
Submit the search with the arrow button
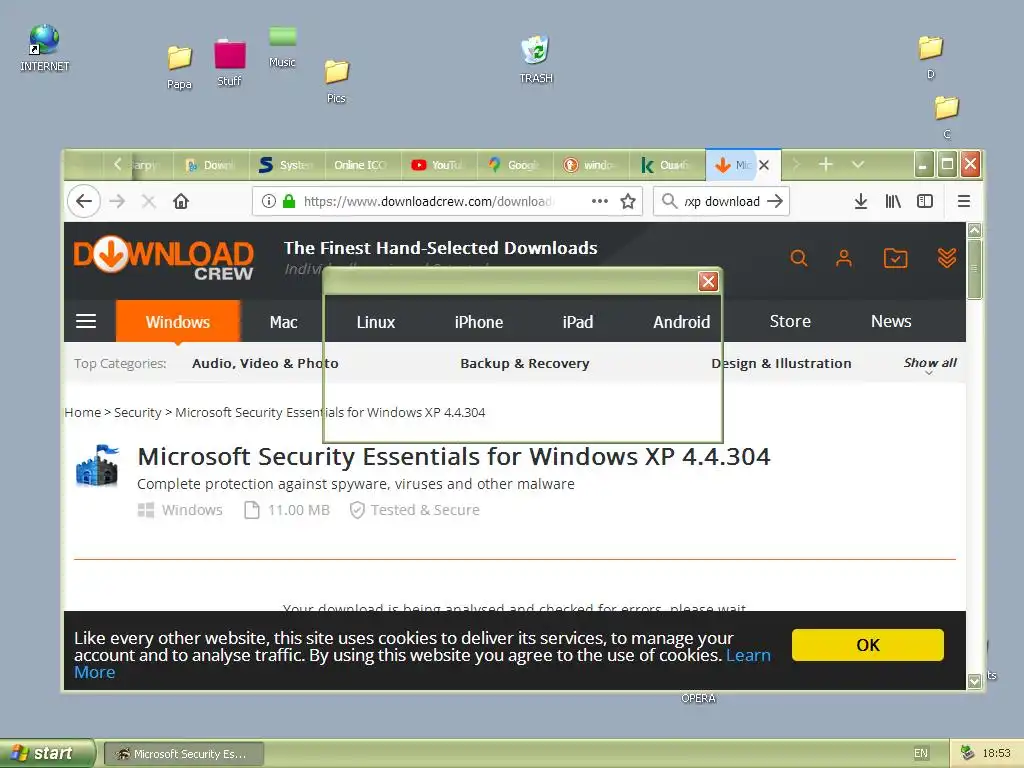click(775, 201)
